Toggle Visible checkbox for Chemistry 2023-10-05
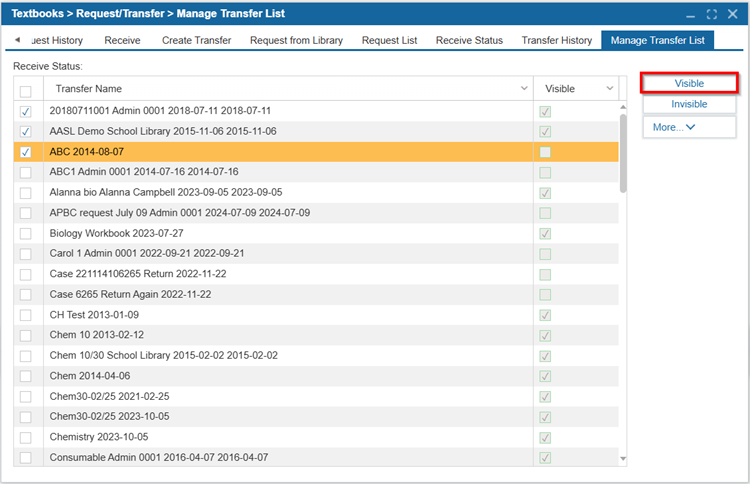 click(x=545, y=438)
